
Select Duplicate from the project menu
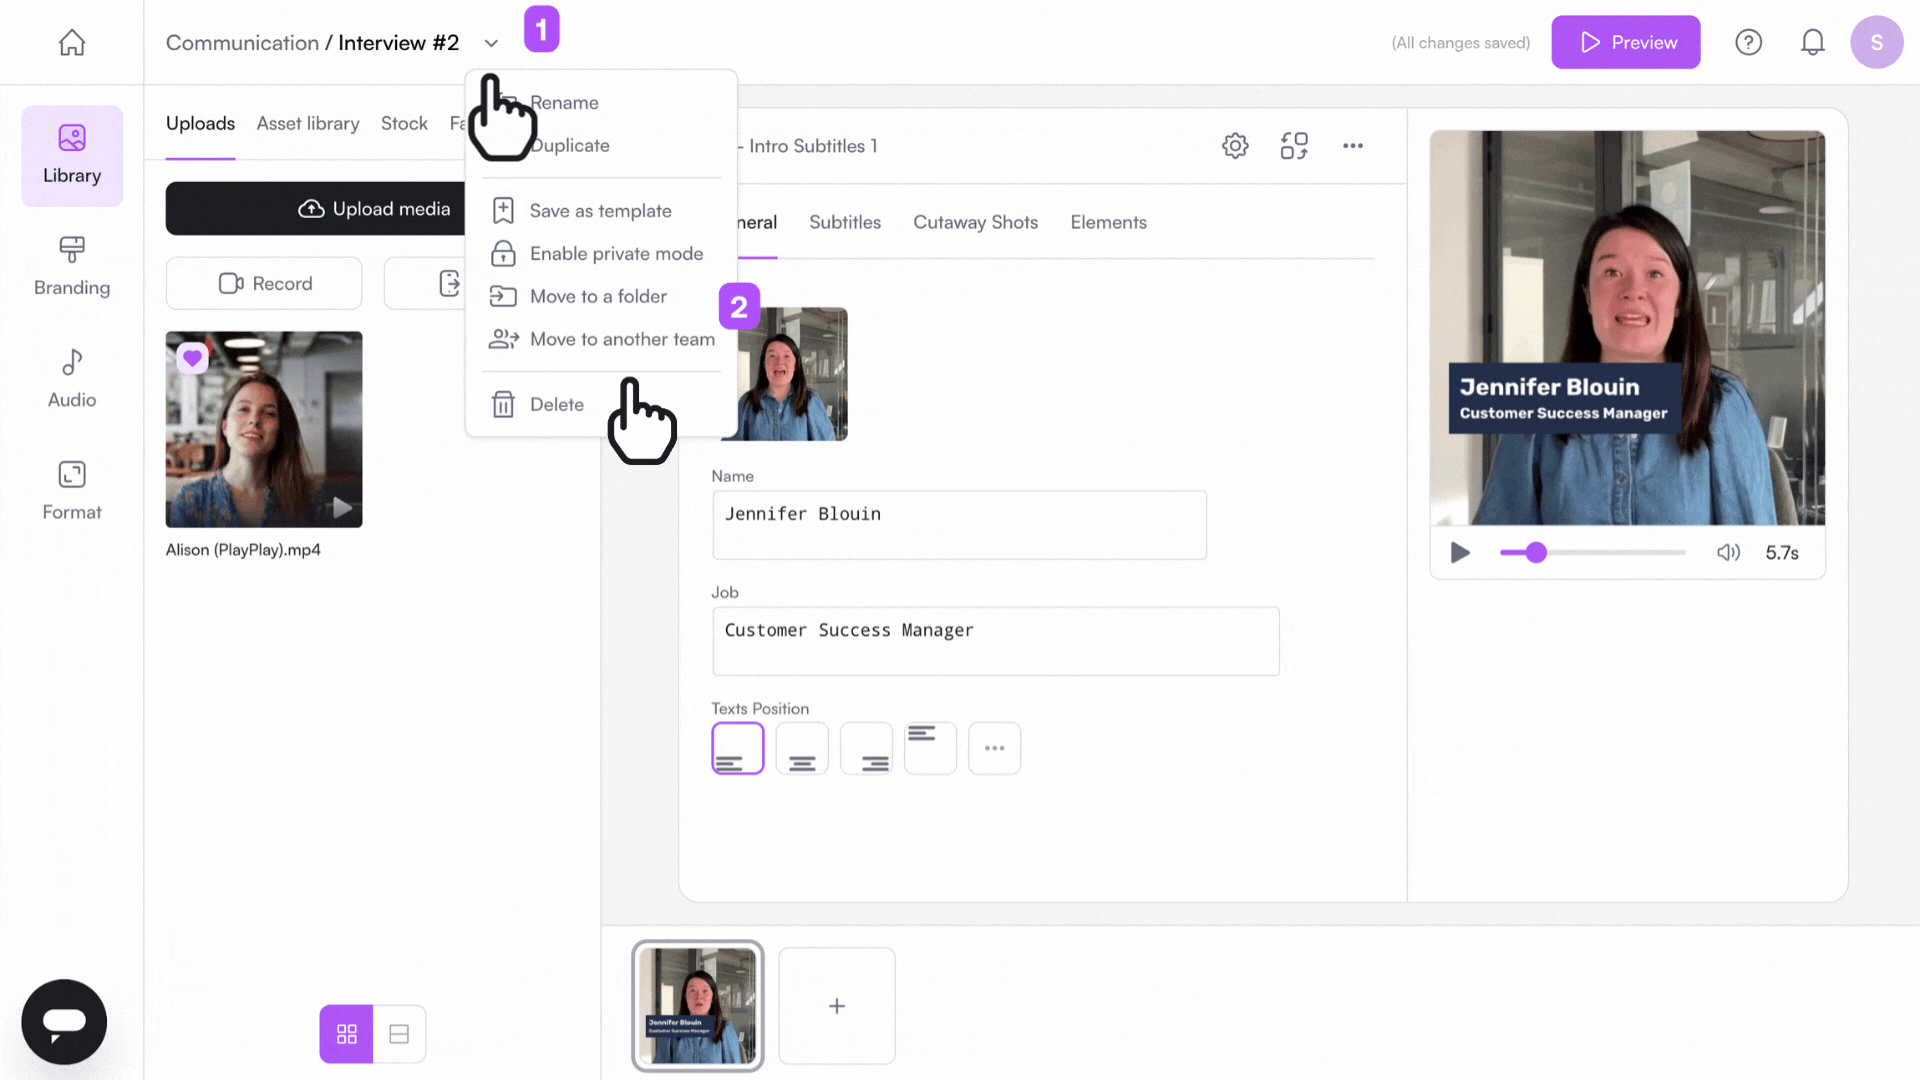coord(569,146)
